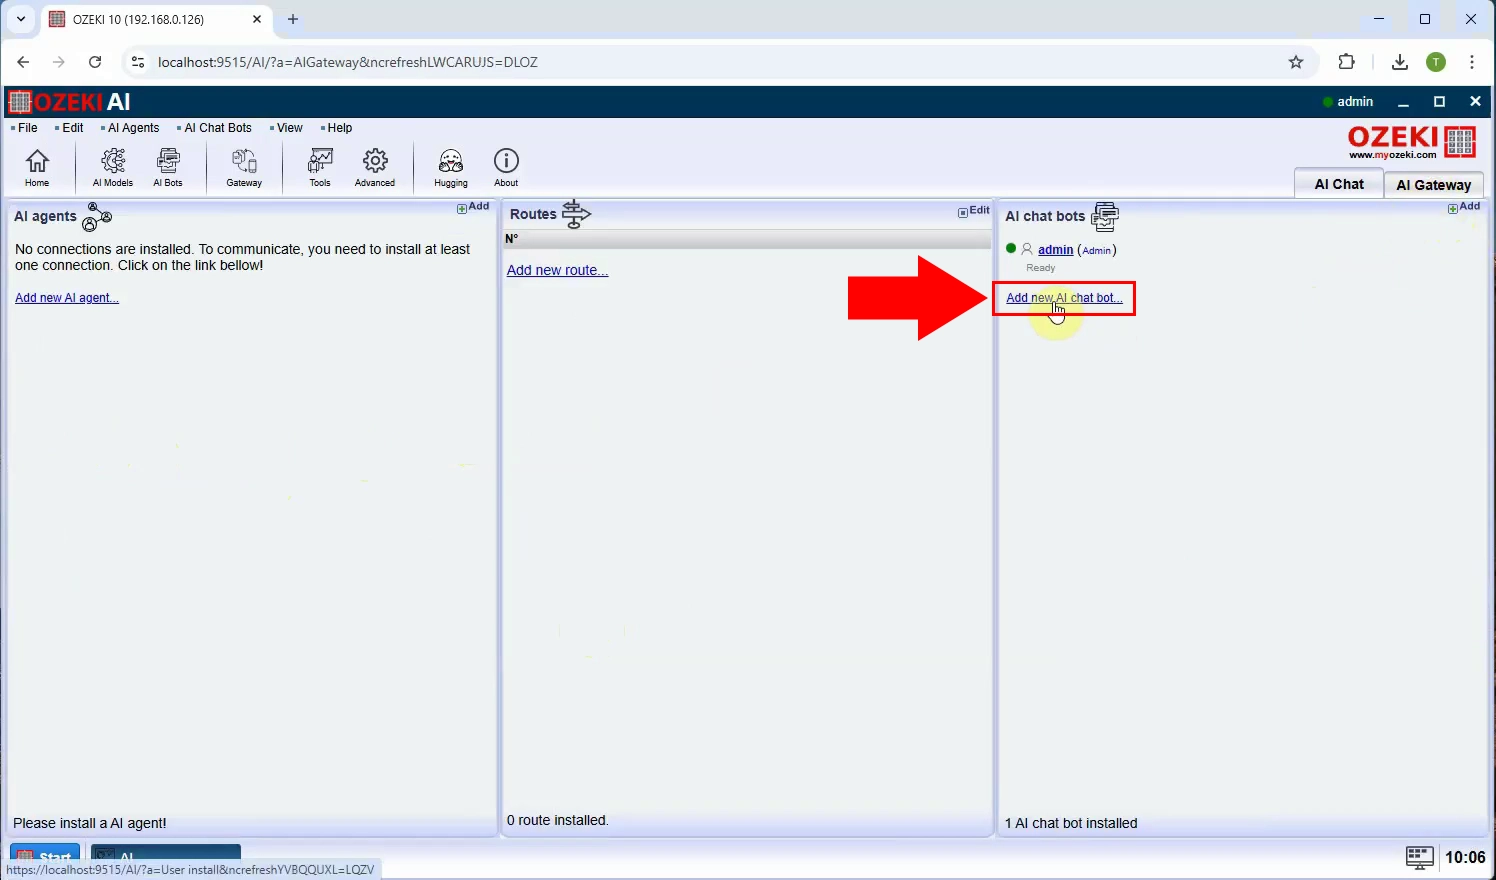Open the Home toolbar icon
The height and width of the screenshot is (880, 1496).
[37, 167]
